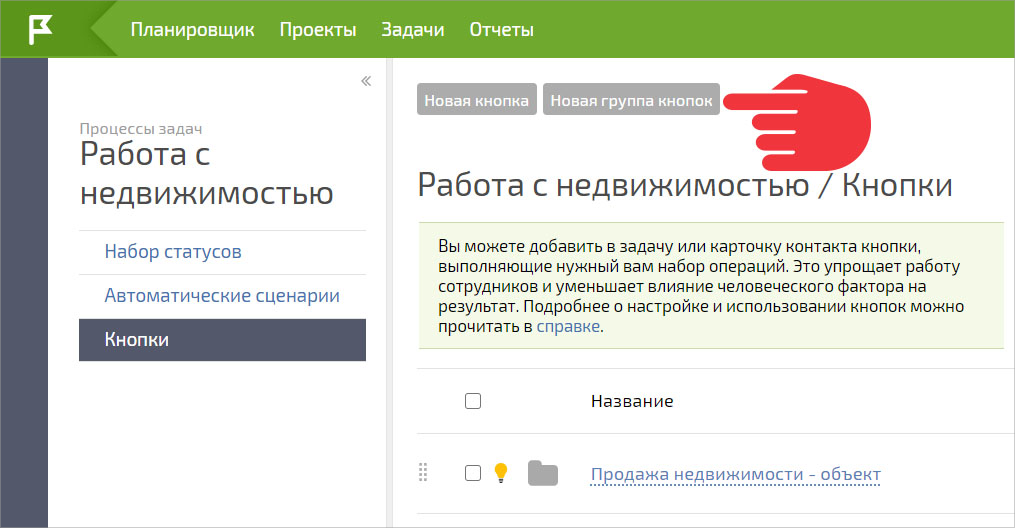The height and width of the screenshot is (528, 1015).
Task: Open the Отчеты menu
Action: (502, 30)
